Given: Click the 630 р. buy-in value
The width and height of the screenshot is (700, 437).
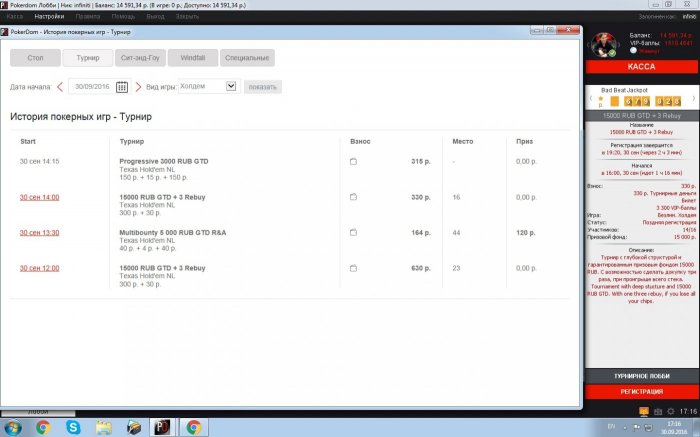Looking at the screenshot, I should coord(421,268).
